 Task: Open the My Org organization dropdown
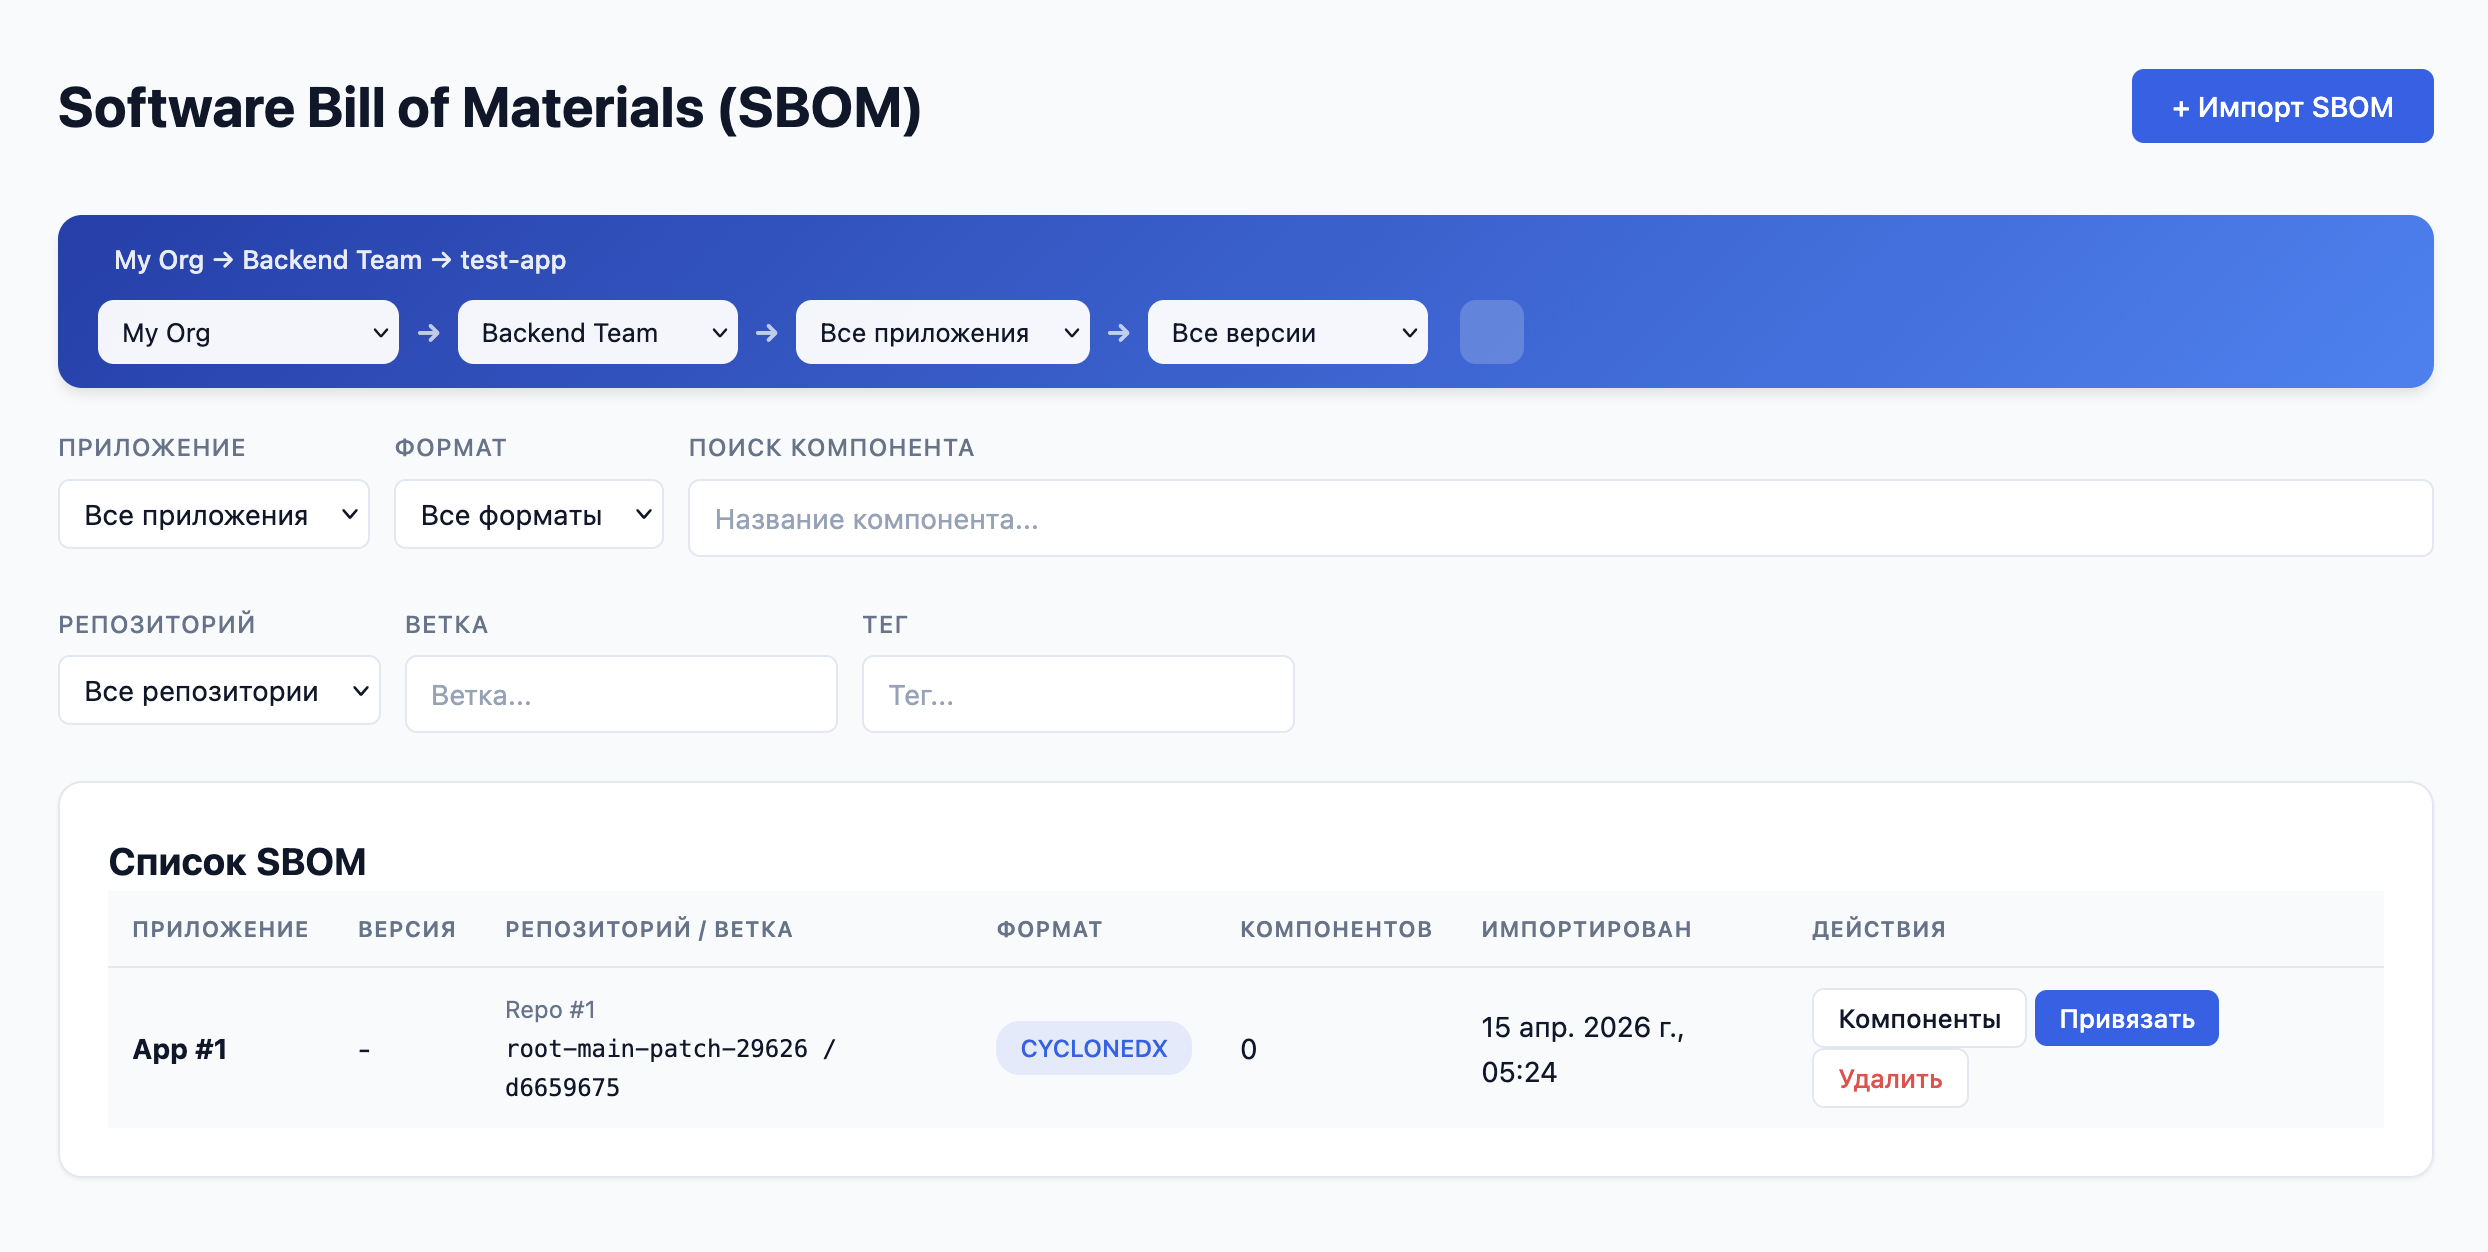click(x=248, y=333)
